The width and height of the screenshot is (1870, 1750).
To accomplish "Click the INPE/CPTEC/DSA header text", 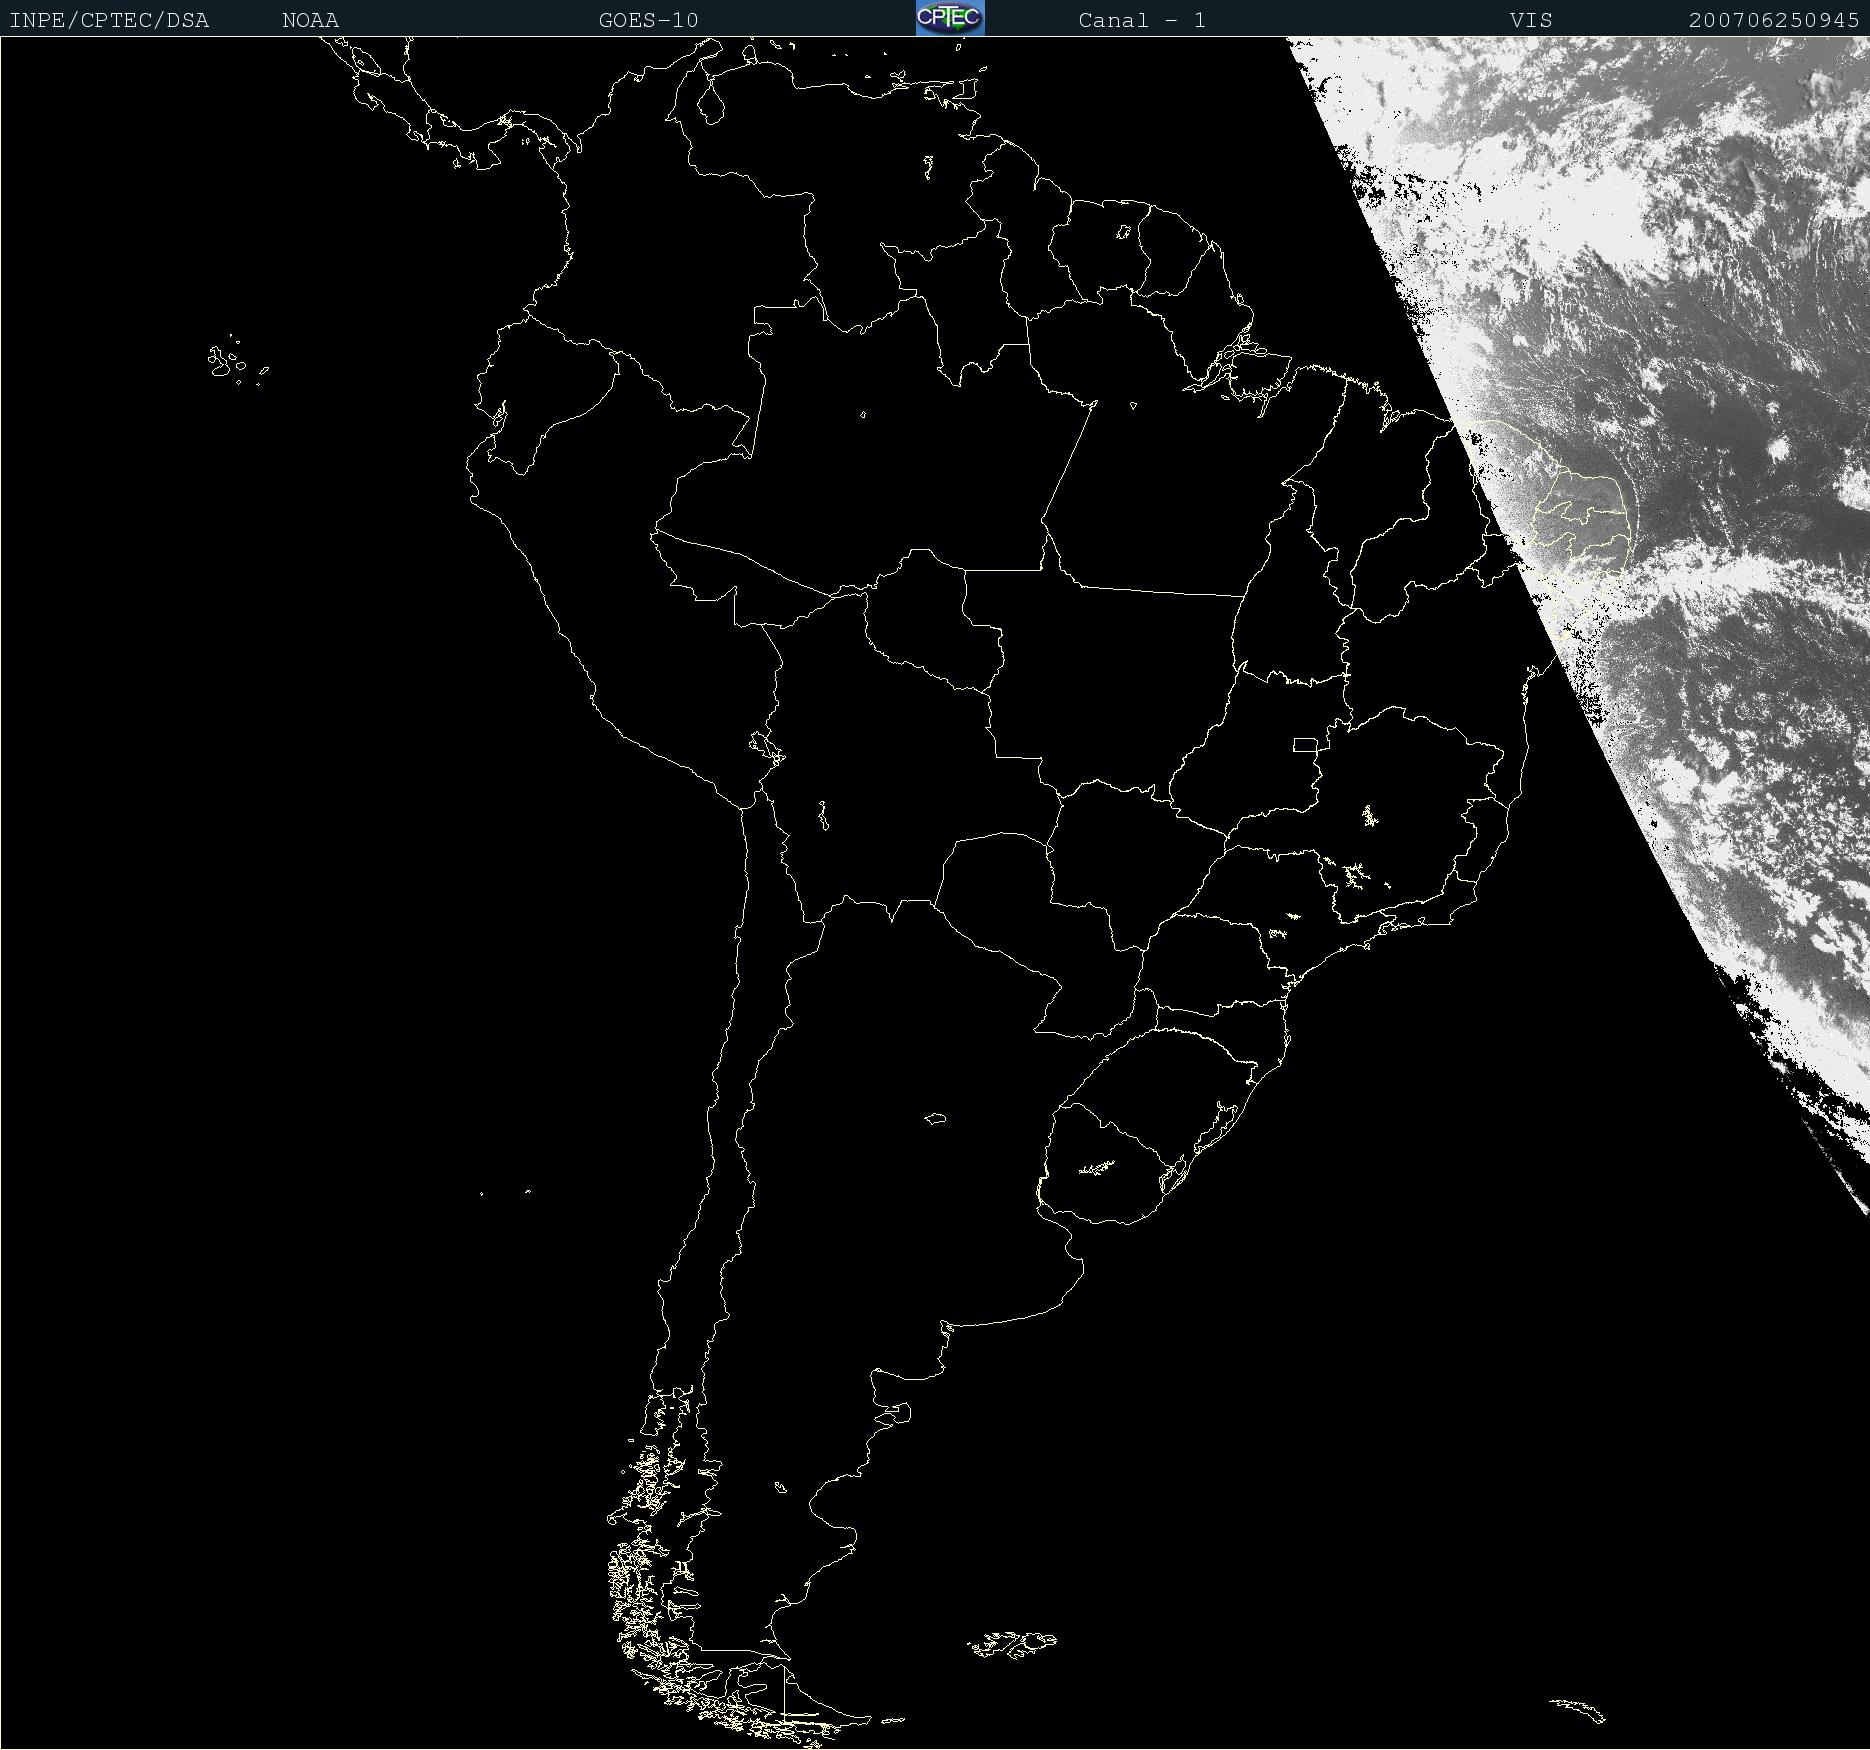I will tap(109, 20).
